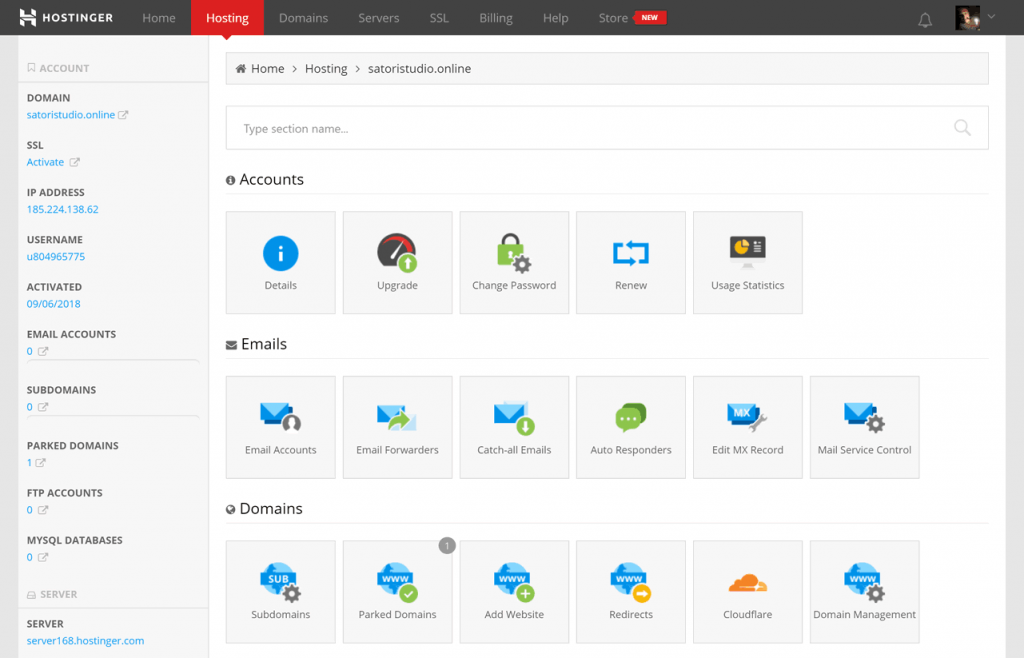Viewport: 1024px width, 658px height.
Task: Open Usage Statistics tile
Action: tap(747, 262)
